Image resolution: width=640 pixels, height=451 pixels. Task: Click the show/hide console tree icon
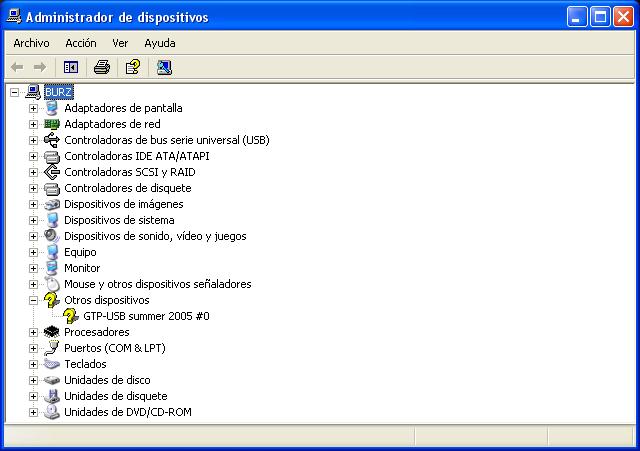[x=71, y=67]
